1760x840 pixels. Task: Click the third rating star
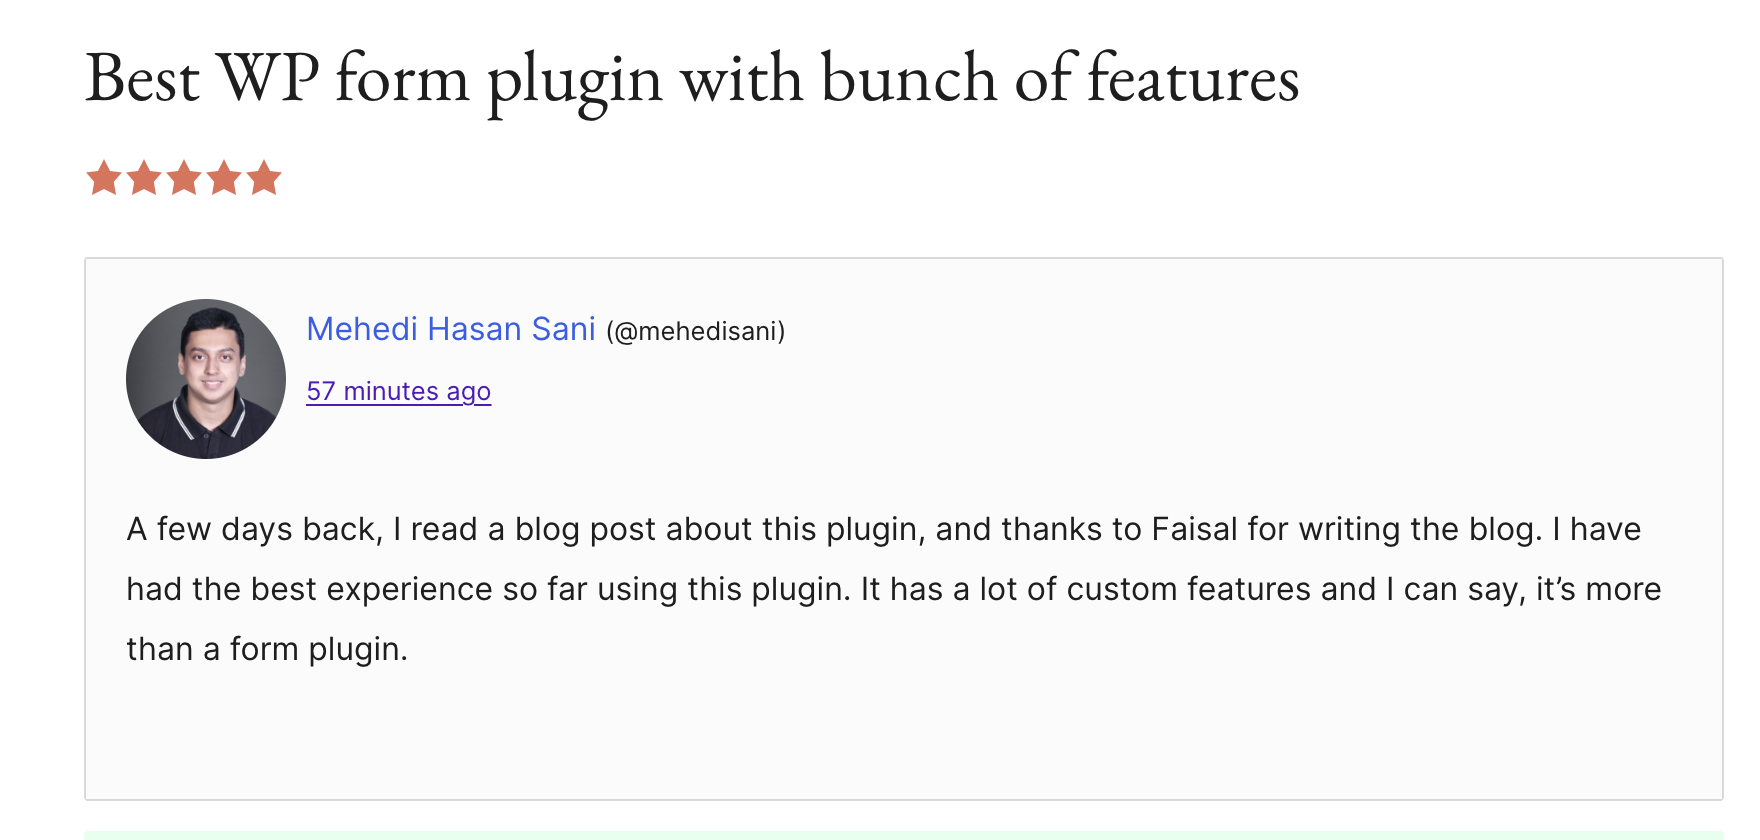click(184, 179)
